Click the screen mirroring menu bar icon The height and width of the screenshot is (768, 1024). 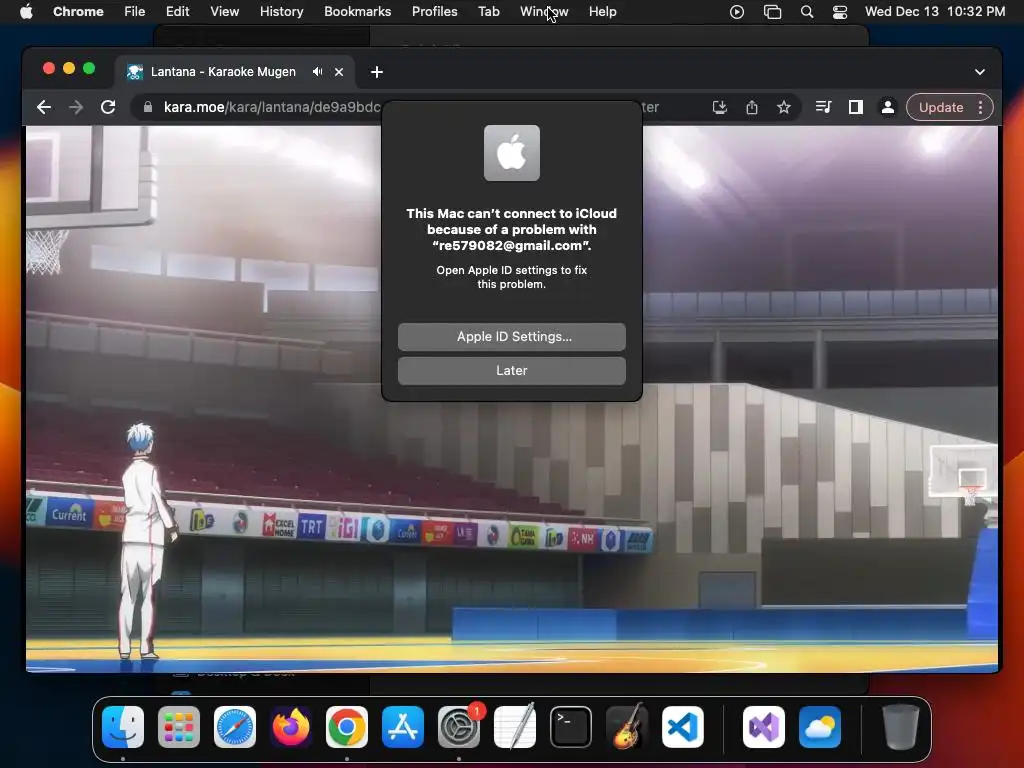coord(773,12)
